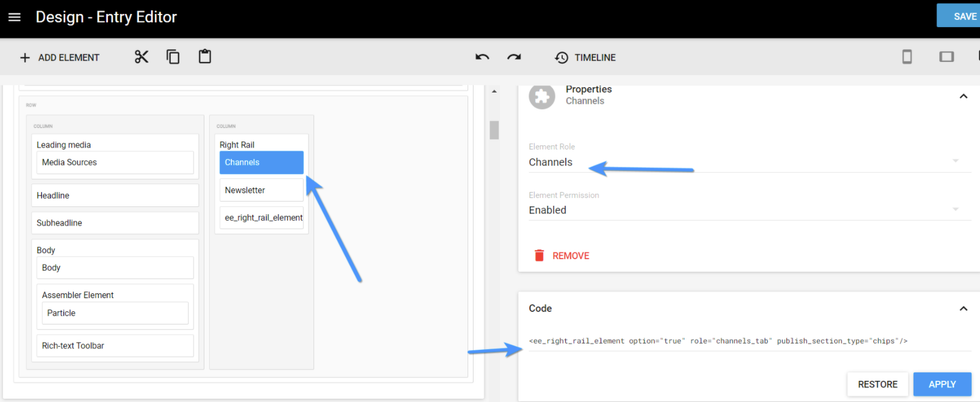Restore the original code

pos(877,384)
